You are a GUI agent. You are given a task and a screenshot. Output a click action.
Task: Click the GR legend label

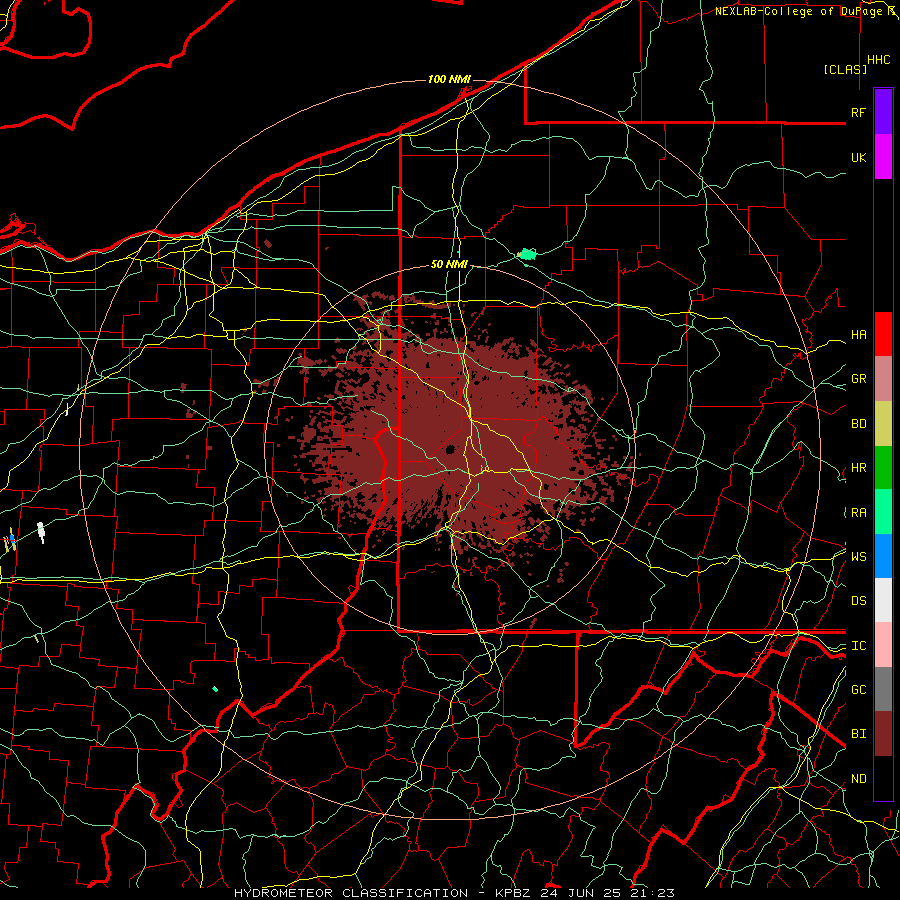click(x=858, y=379)
